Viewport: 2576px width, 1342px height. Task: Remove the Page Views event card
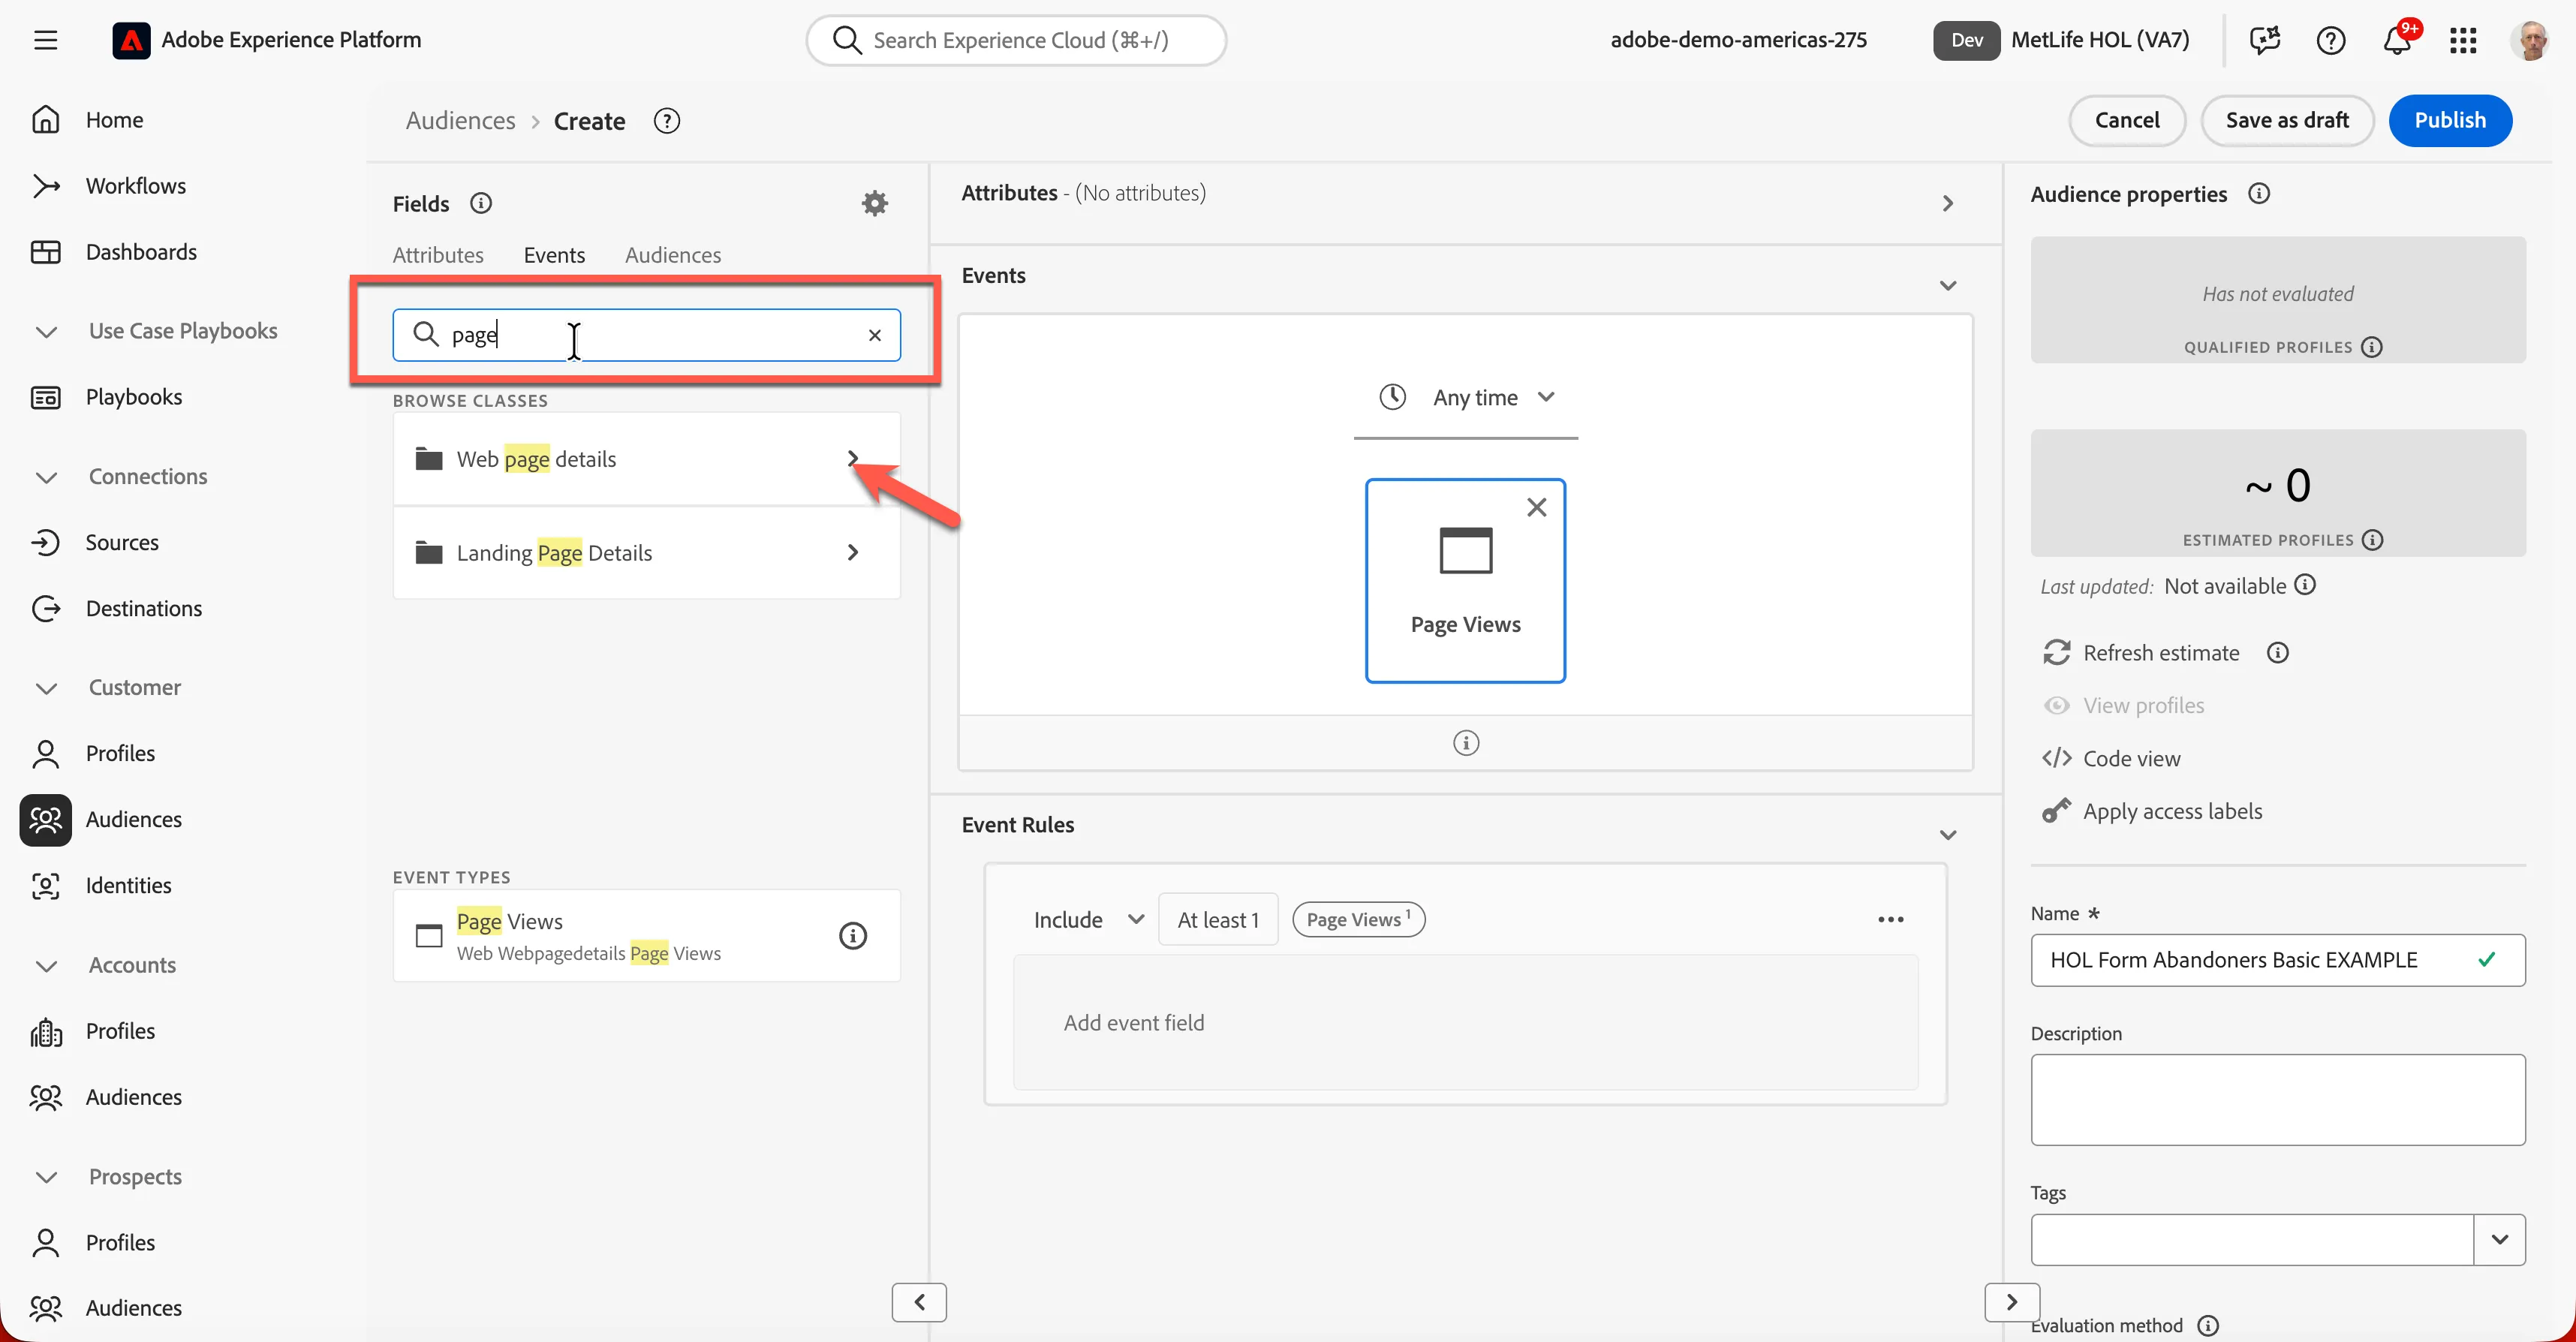click(1536, 507)
